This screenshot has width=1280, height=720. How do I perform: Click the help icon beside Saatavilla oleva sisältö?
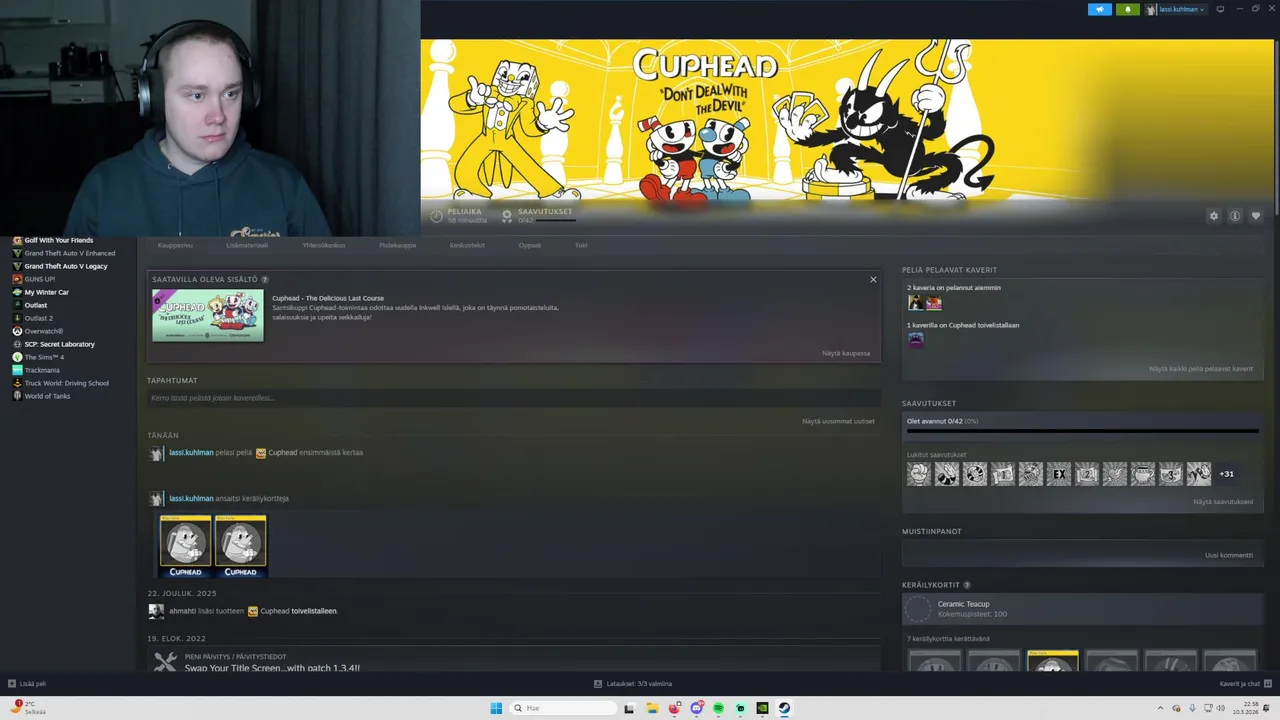click(265, 279)
